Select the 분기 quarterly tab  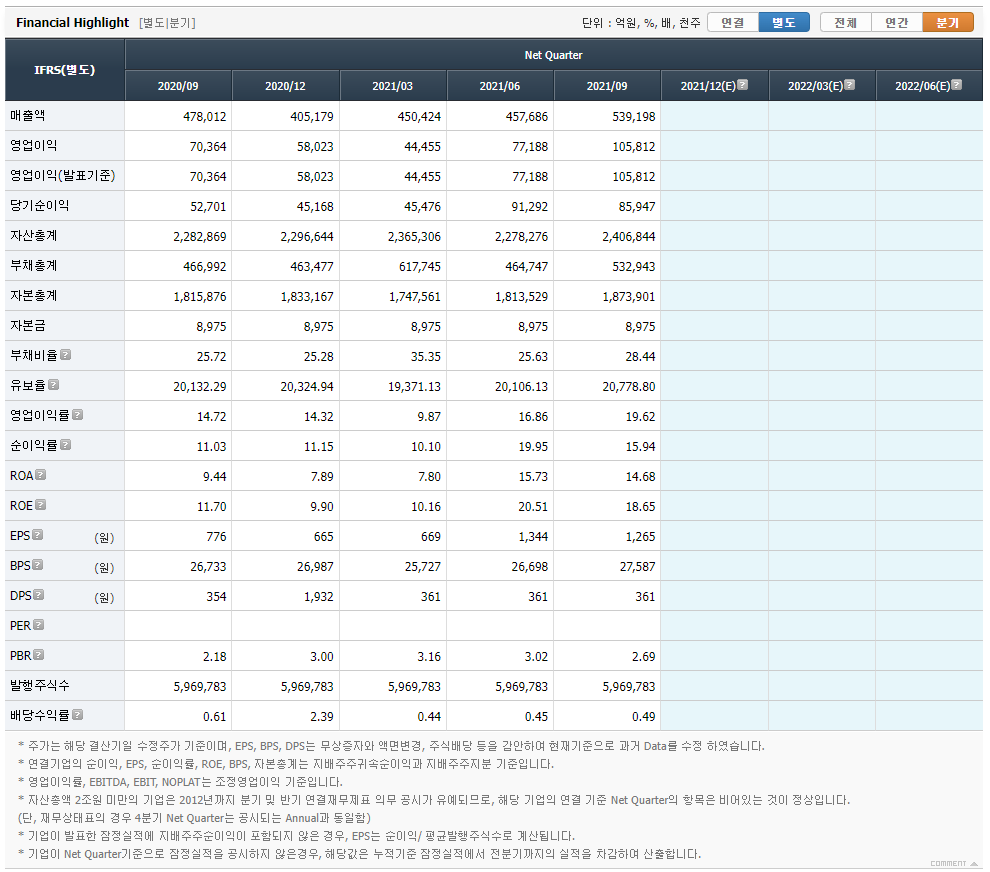[x=948, y=23]
